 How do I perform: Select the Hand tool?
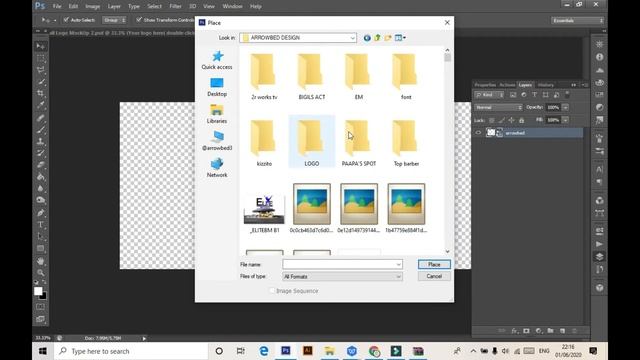tap(40, 261)
